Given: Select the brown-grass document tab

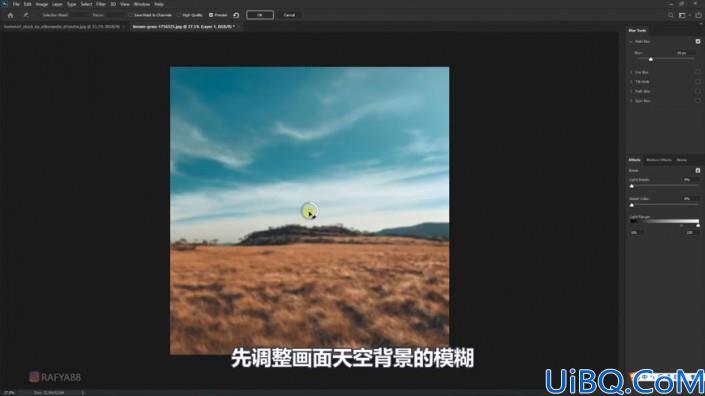Looking at the screenshot, I should [183, 27].
